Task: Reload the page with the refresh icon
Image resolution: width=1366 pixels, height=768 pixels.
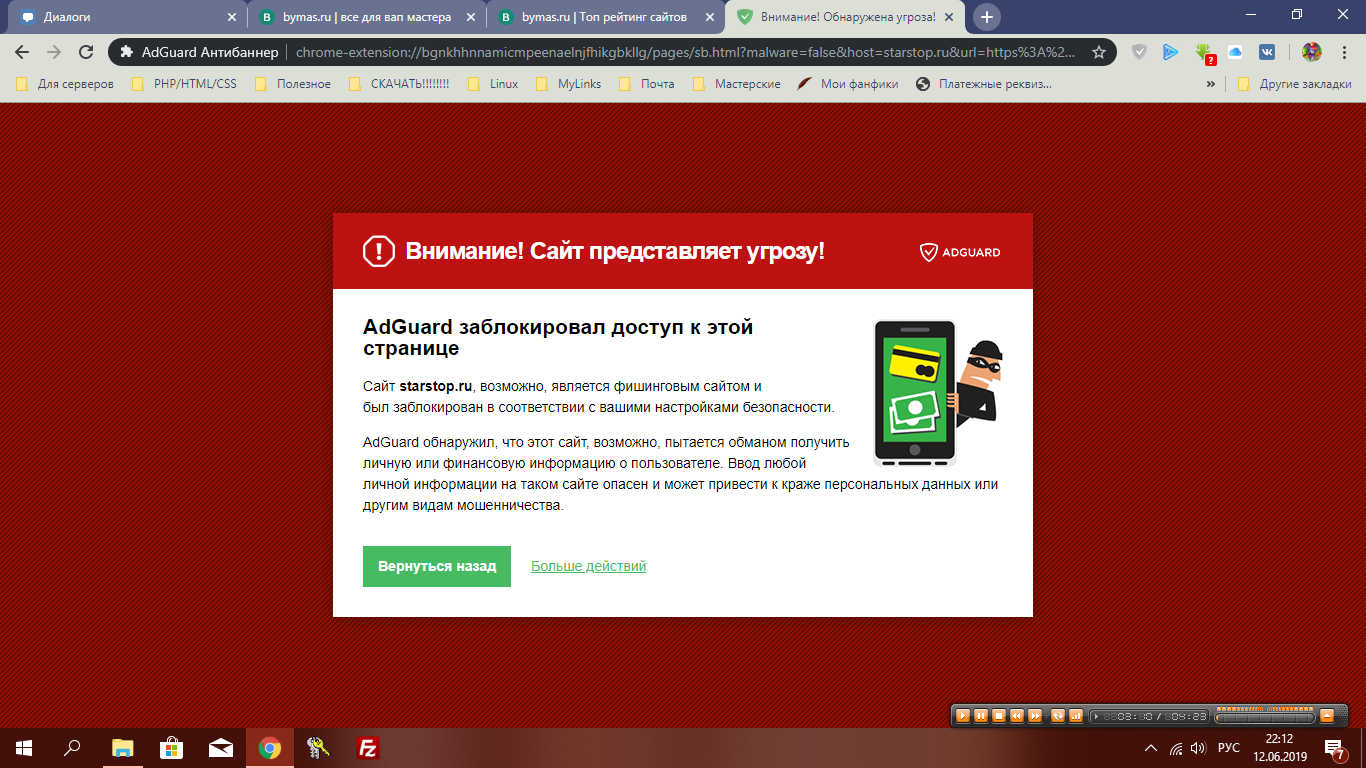Action: point(86,52)
